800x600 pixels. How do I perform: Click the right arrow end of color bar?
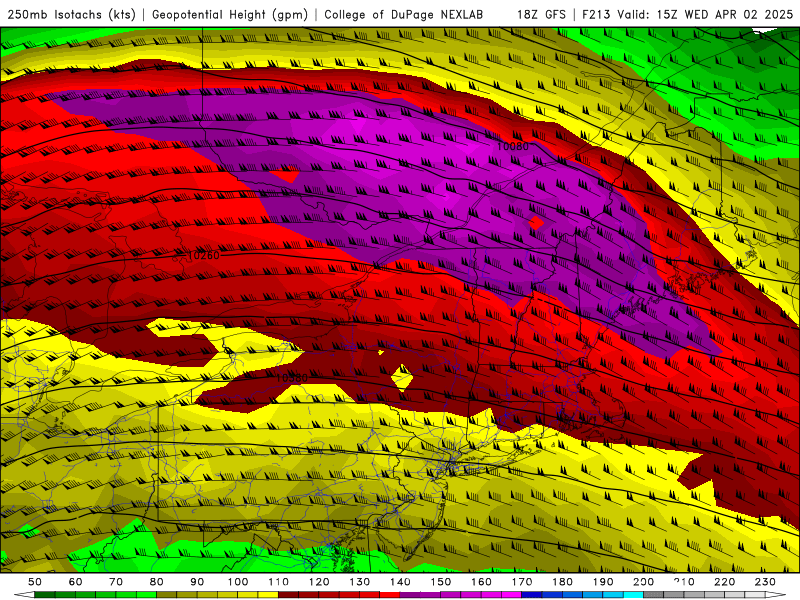(x=776, y=595)
